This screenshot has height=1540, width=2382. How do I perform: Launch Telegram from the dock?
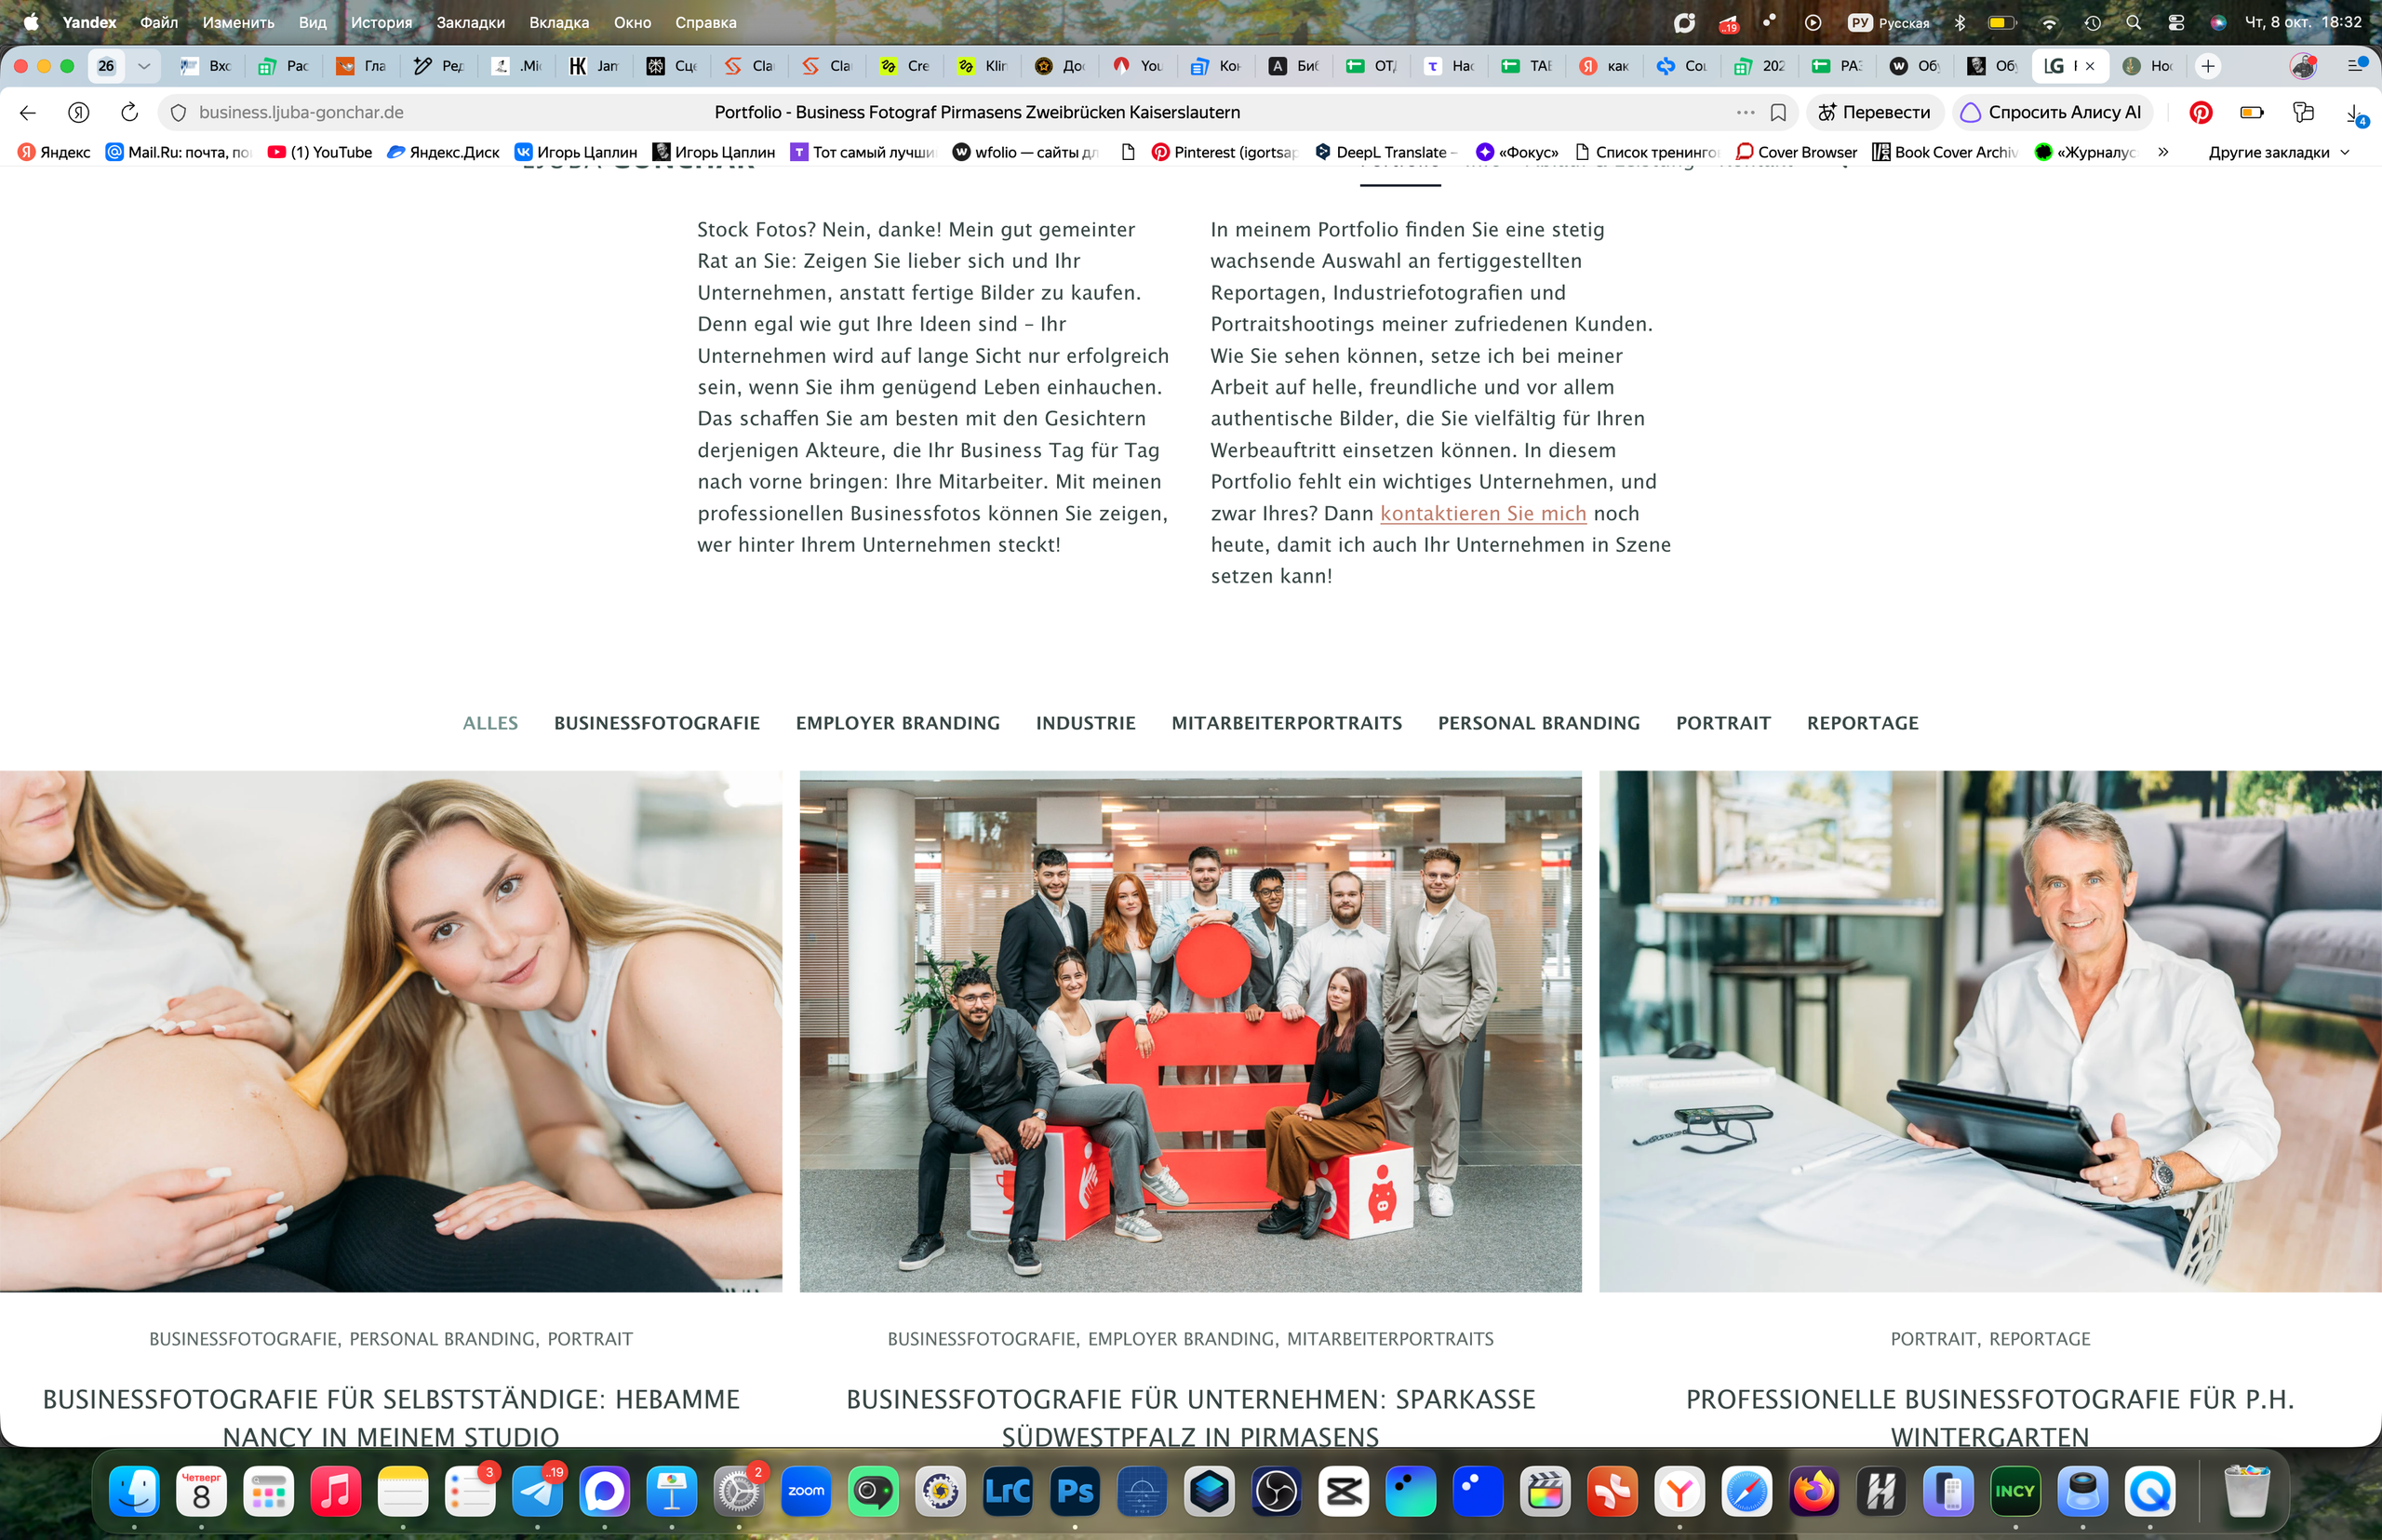(538, 1491)
